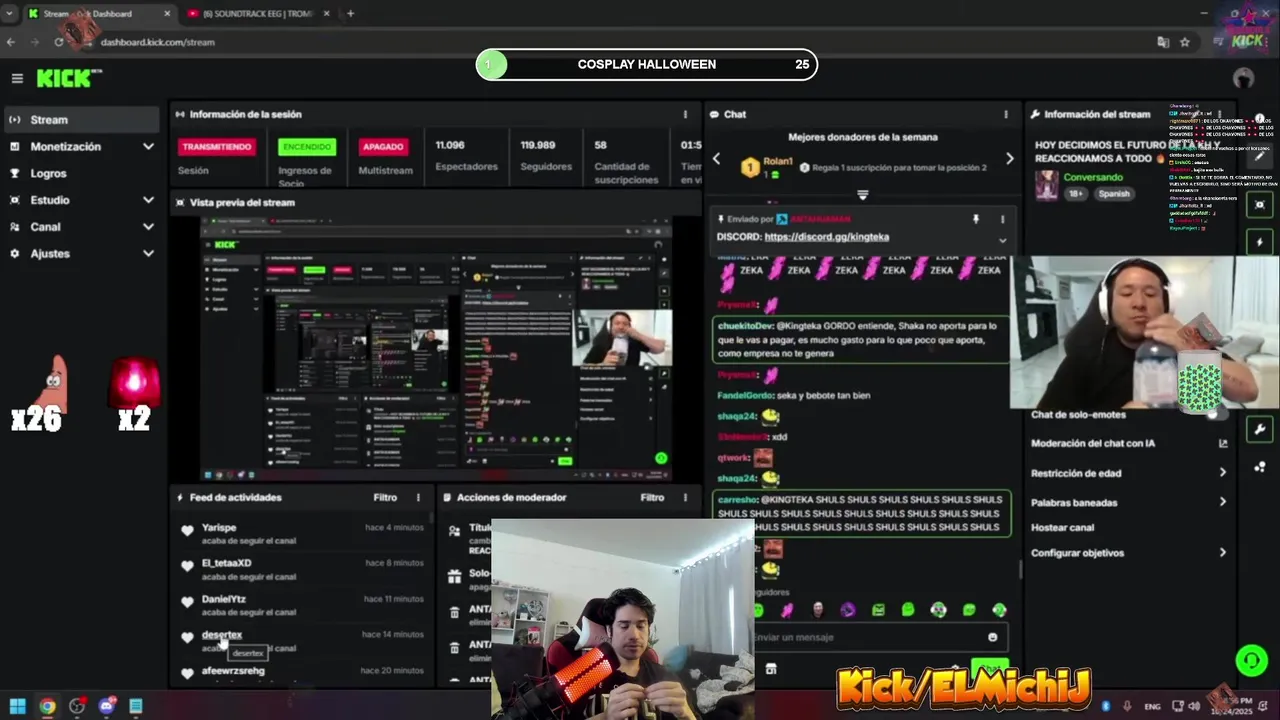Go to next top donor with right arrow
1280x720 pixels.
pyautogui.click(x=1009, y=159)
